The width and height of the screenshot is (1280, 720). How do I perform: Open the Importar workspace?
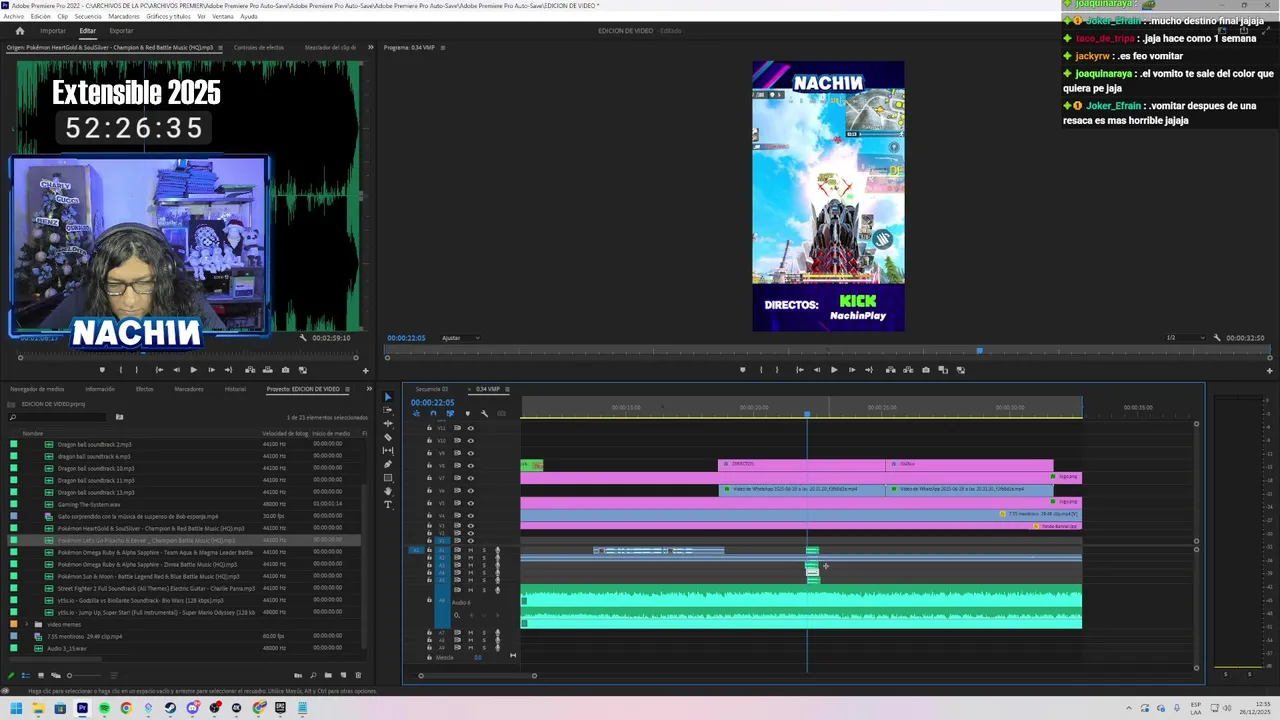click(53, 31)
